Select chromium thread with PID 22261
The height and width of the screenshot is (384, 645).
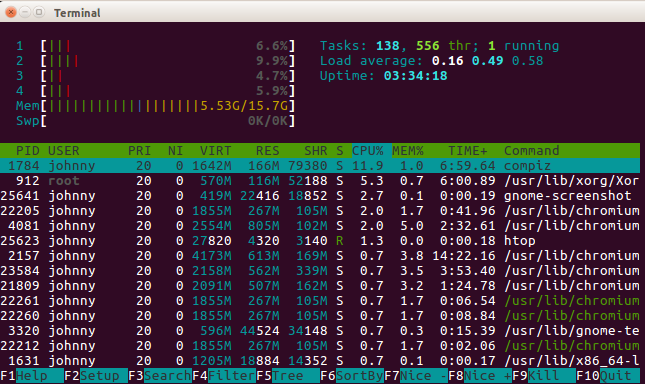click(320, 301)
